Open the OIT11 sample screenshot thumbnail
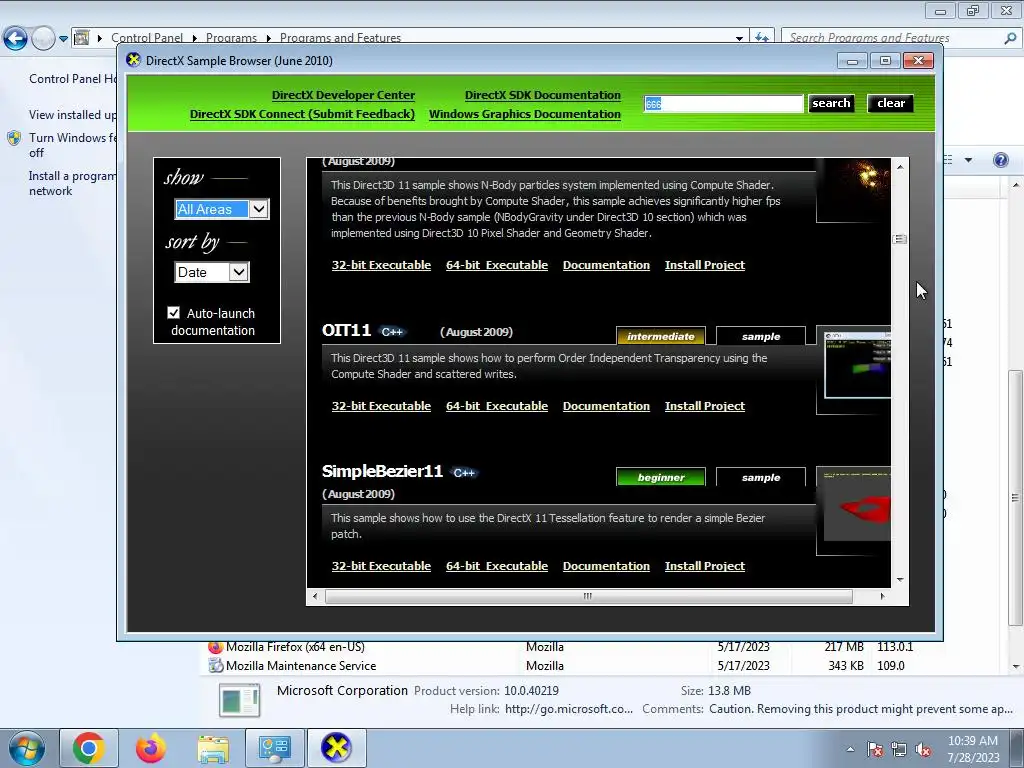The width and height of the screenshot is (1024, 768). (857, 364)
